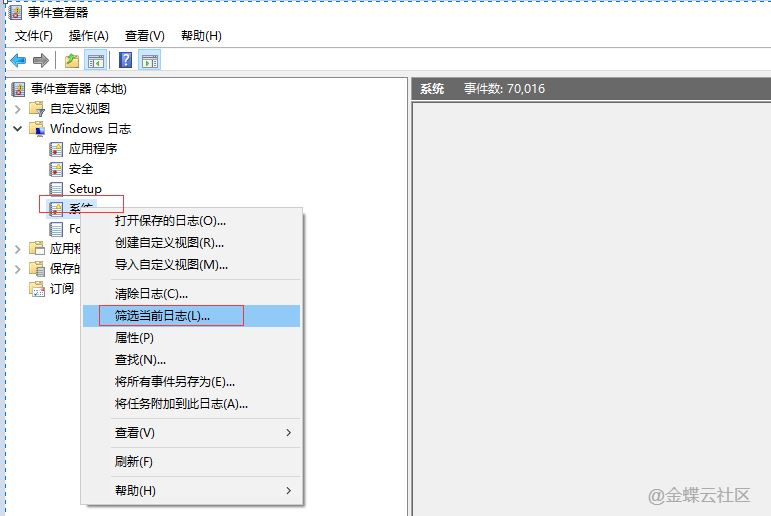Image resolution: width=771 pixels, height=516 pixels.
Task: Select the 安全 log in the tree
Action: 80,169
